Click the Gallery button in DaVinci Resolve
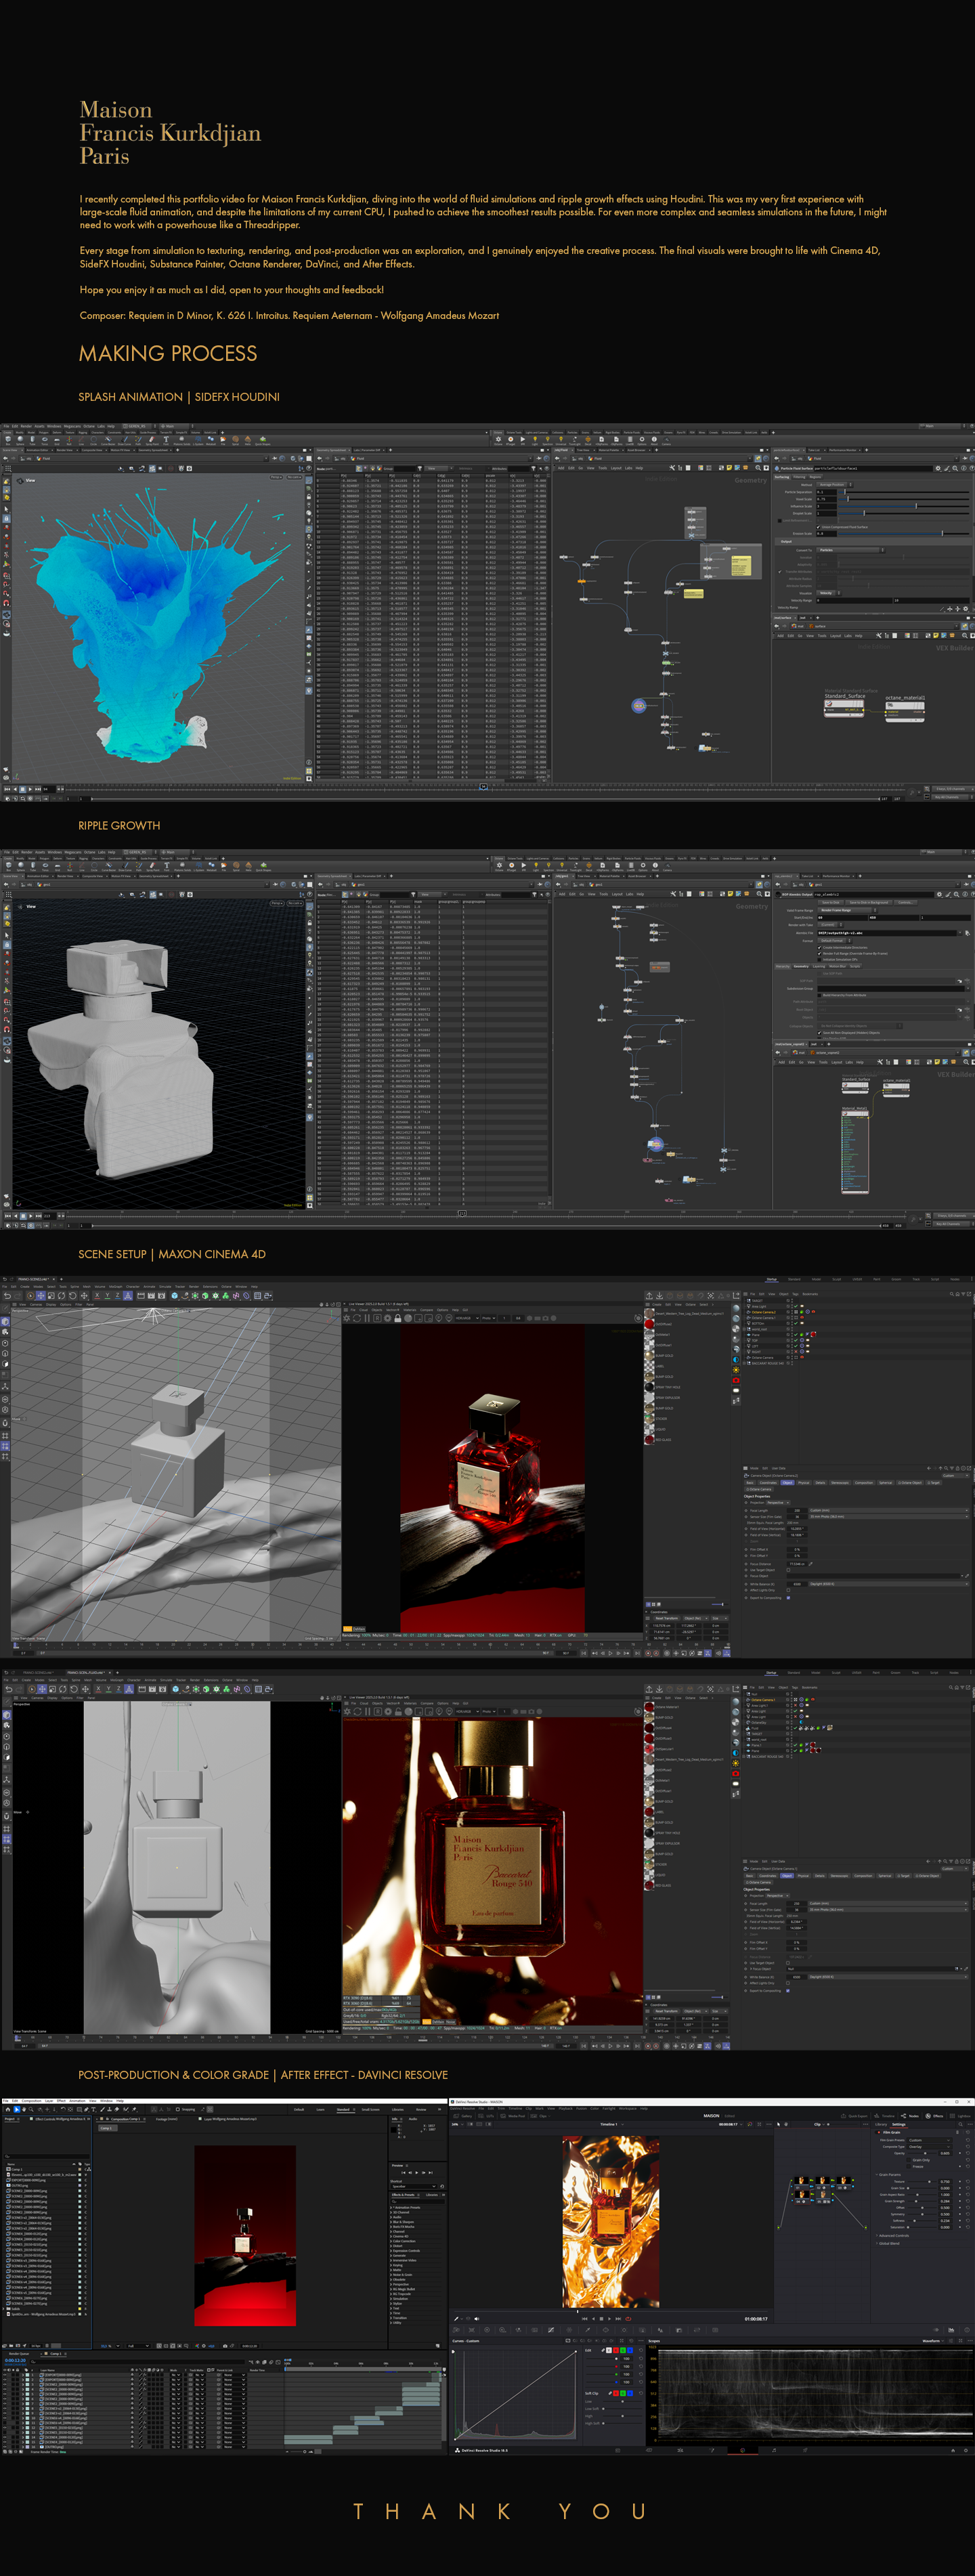 [463, 2116]
